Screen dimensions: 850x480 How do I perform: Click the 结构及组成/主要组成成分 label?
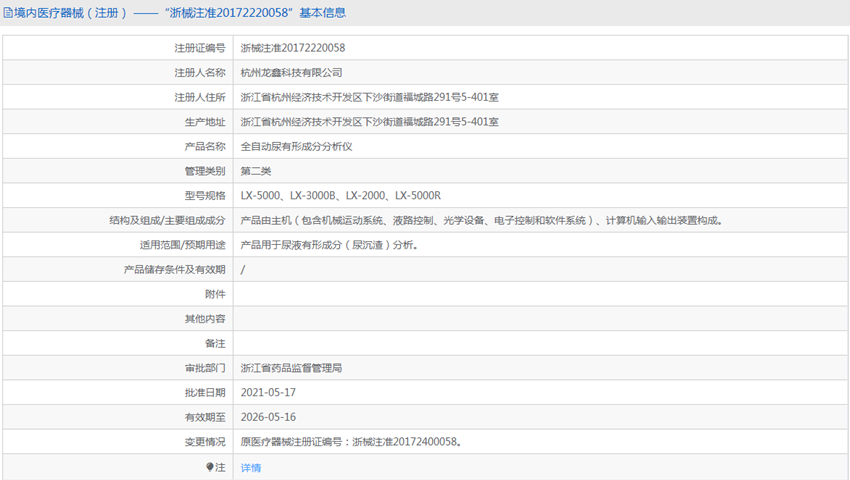(168, 220)
